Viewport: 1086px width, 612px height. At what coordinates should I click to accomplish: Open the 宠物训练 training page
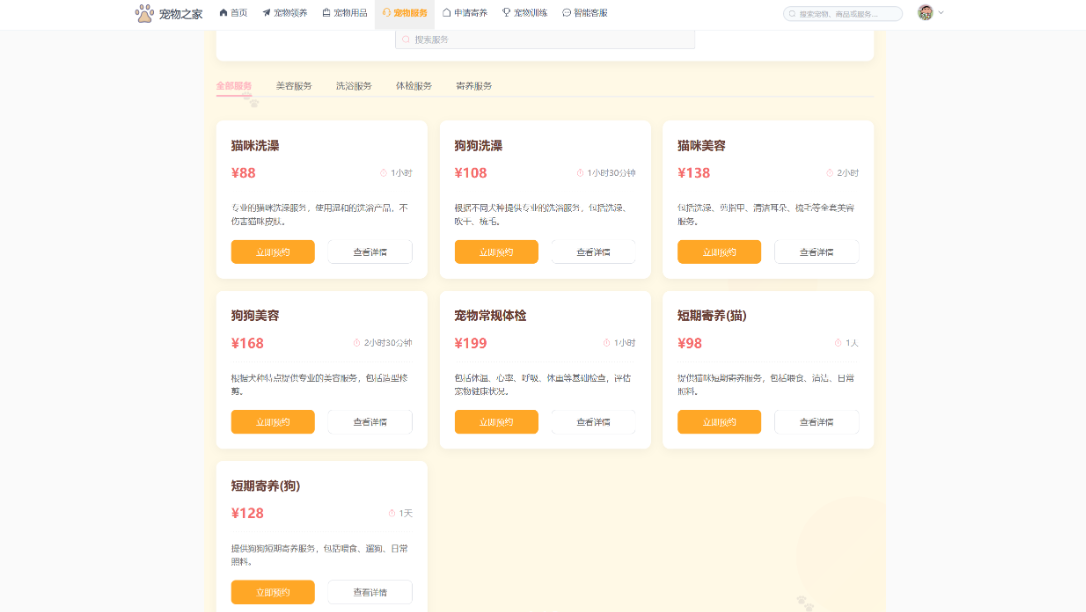click(525, 13)
